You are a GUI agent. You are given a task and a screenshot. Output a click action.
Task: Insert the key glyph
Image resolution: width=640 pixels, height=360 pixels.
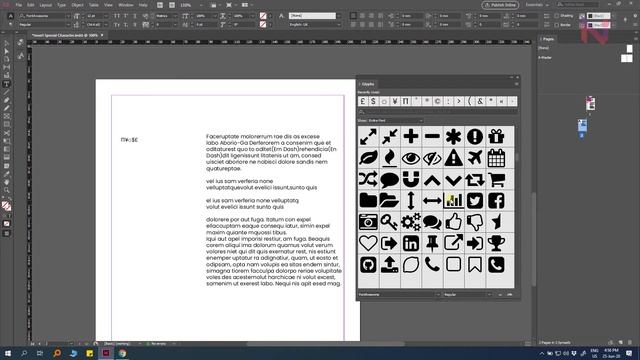(389, 222)
